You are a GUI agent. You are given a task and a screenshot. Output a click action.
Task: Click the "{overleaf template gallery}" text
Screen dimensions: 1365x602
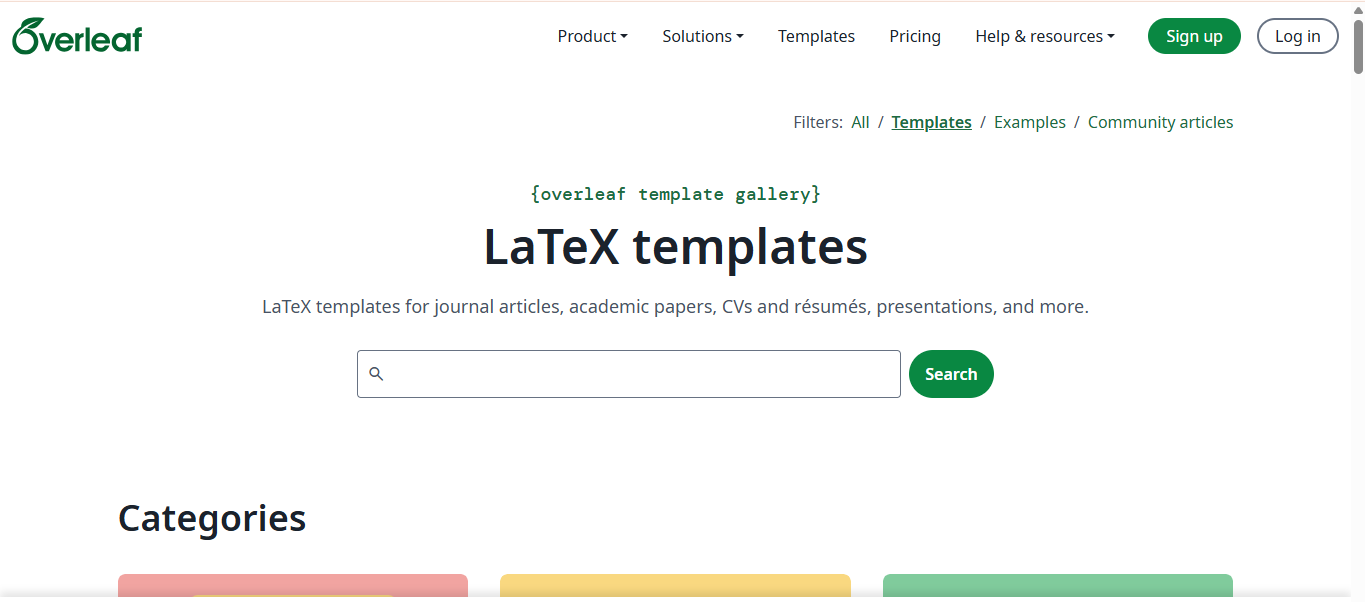tap(676, 194)
